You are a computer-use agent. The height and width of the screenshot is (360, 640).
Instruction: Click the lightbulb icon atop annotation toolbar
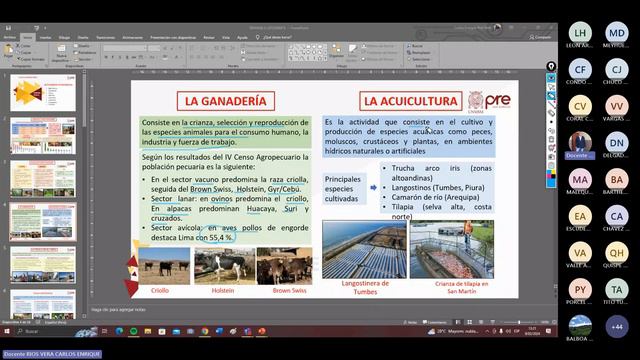(551, 66)
